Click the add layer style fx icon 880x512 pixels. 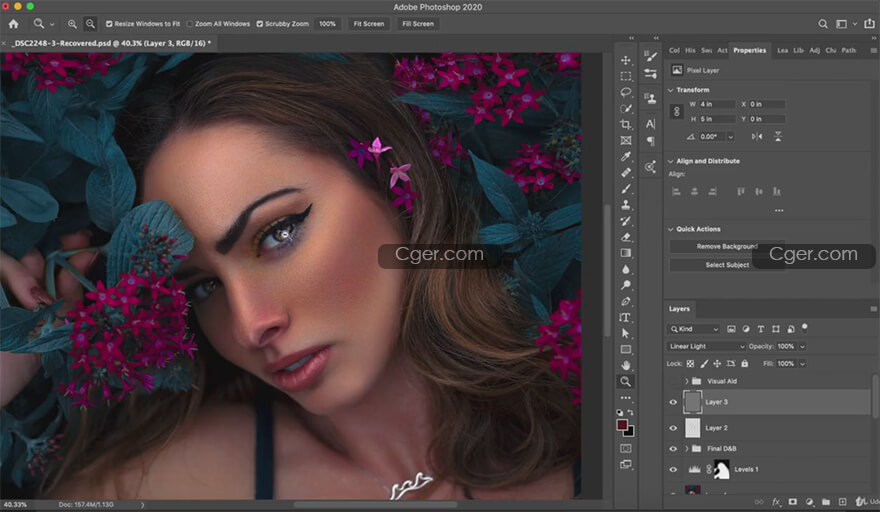775,501
